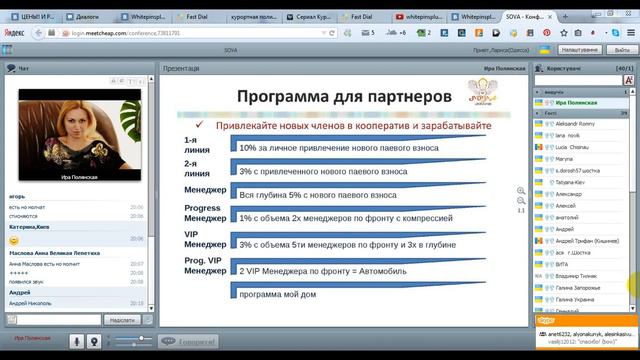Open the layout grid icon left of SOVA
The image size is (640, 360).
click(7, 50)
